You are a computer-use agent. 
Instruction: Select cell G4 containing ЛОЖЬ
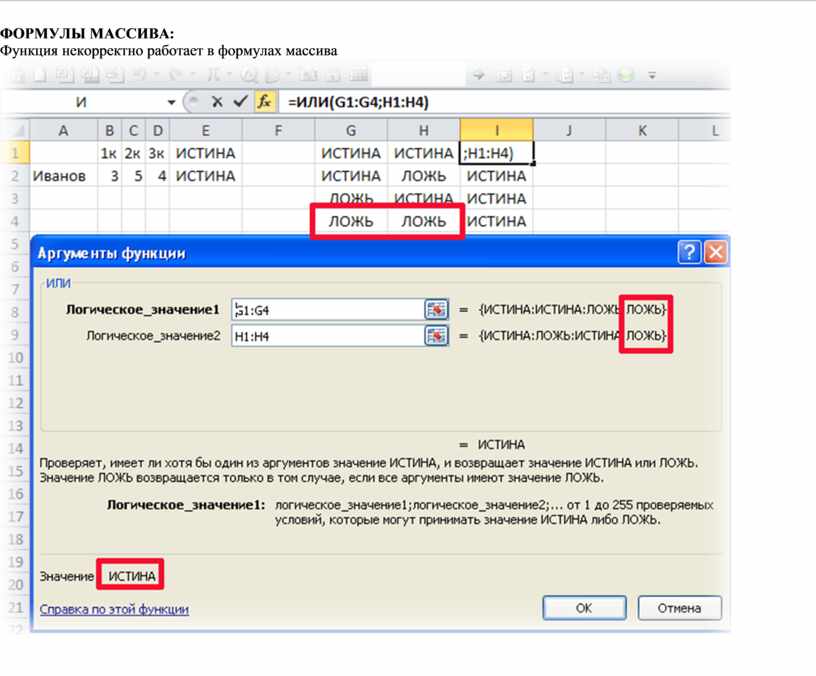351,221
